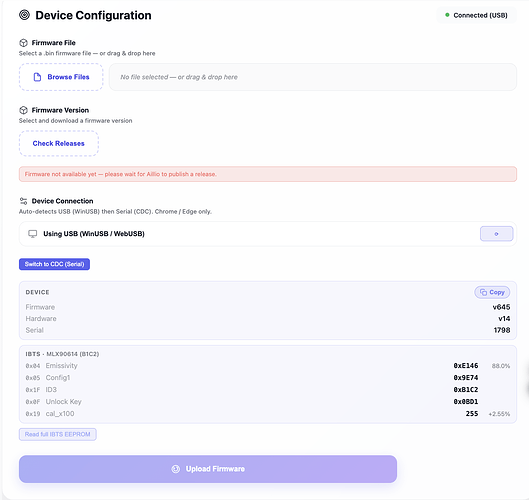Click the green Connected status dot

pos(447,15)
